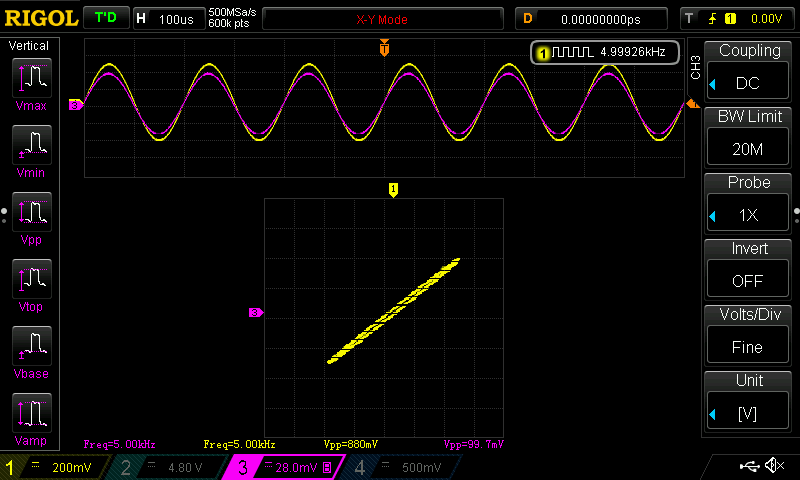Collapse left measurement panel via dot handle
Image resolution: width=800 pixels, height=480 pixels.
(x=4, y=215)
